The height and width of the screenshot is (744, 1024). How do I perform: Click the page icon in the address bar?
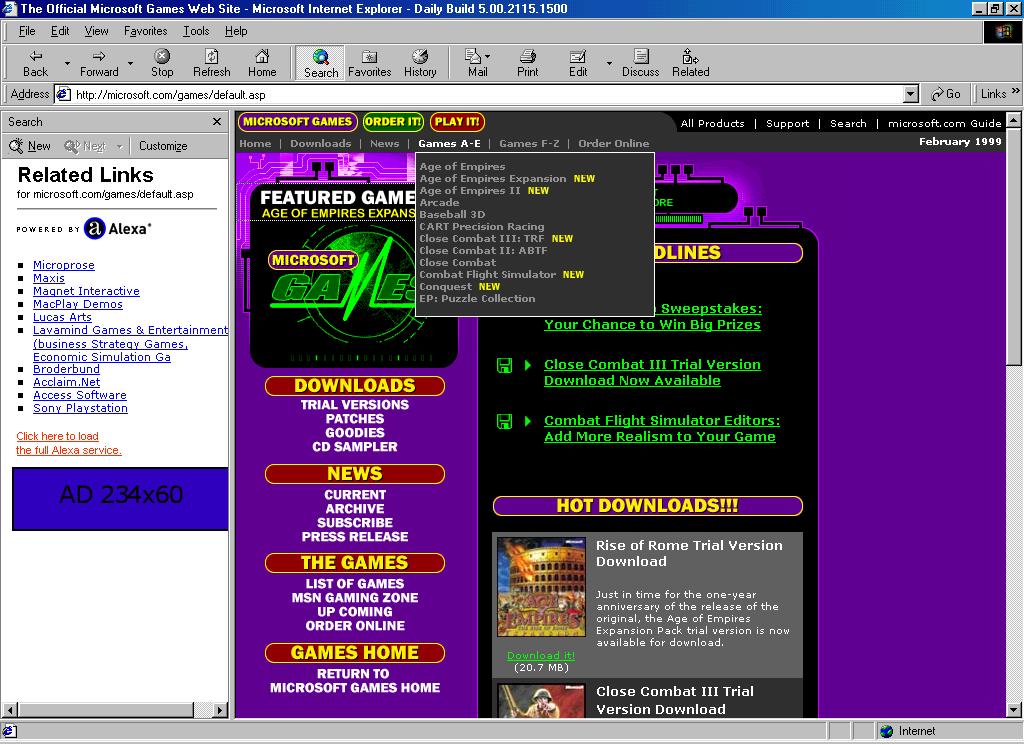[63, 94]
